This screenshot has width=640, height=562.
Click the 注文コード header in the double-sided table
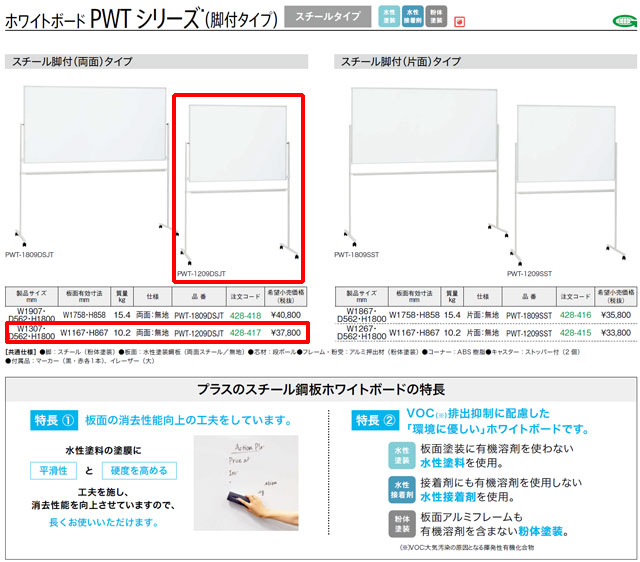(245, 297)
